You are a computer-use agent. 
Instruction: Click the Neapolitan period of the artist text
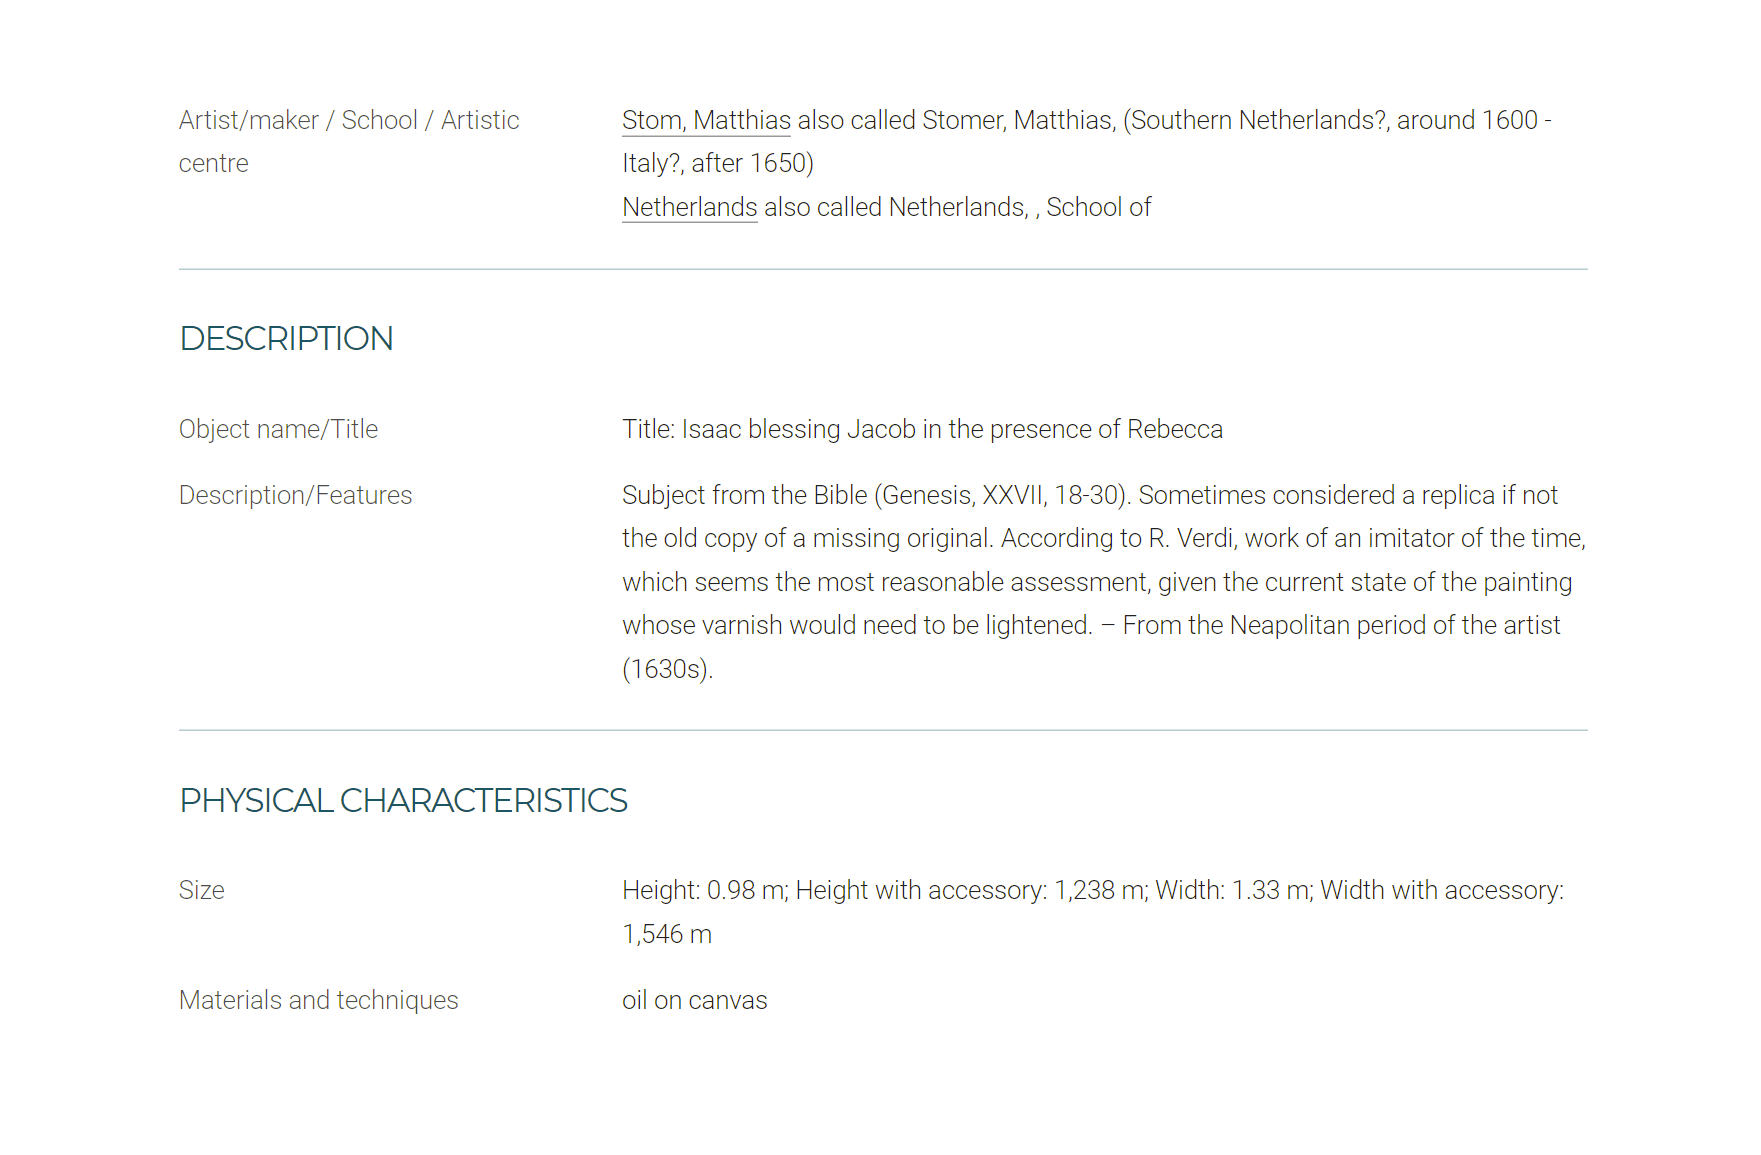pos(1394,625)
